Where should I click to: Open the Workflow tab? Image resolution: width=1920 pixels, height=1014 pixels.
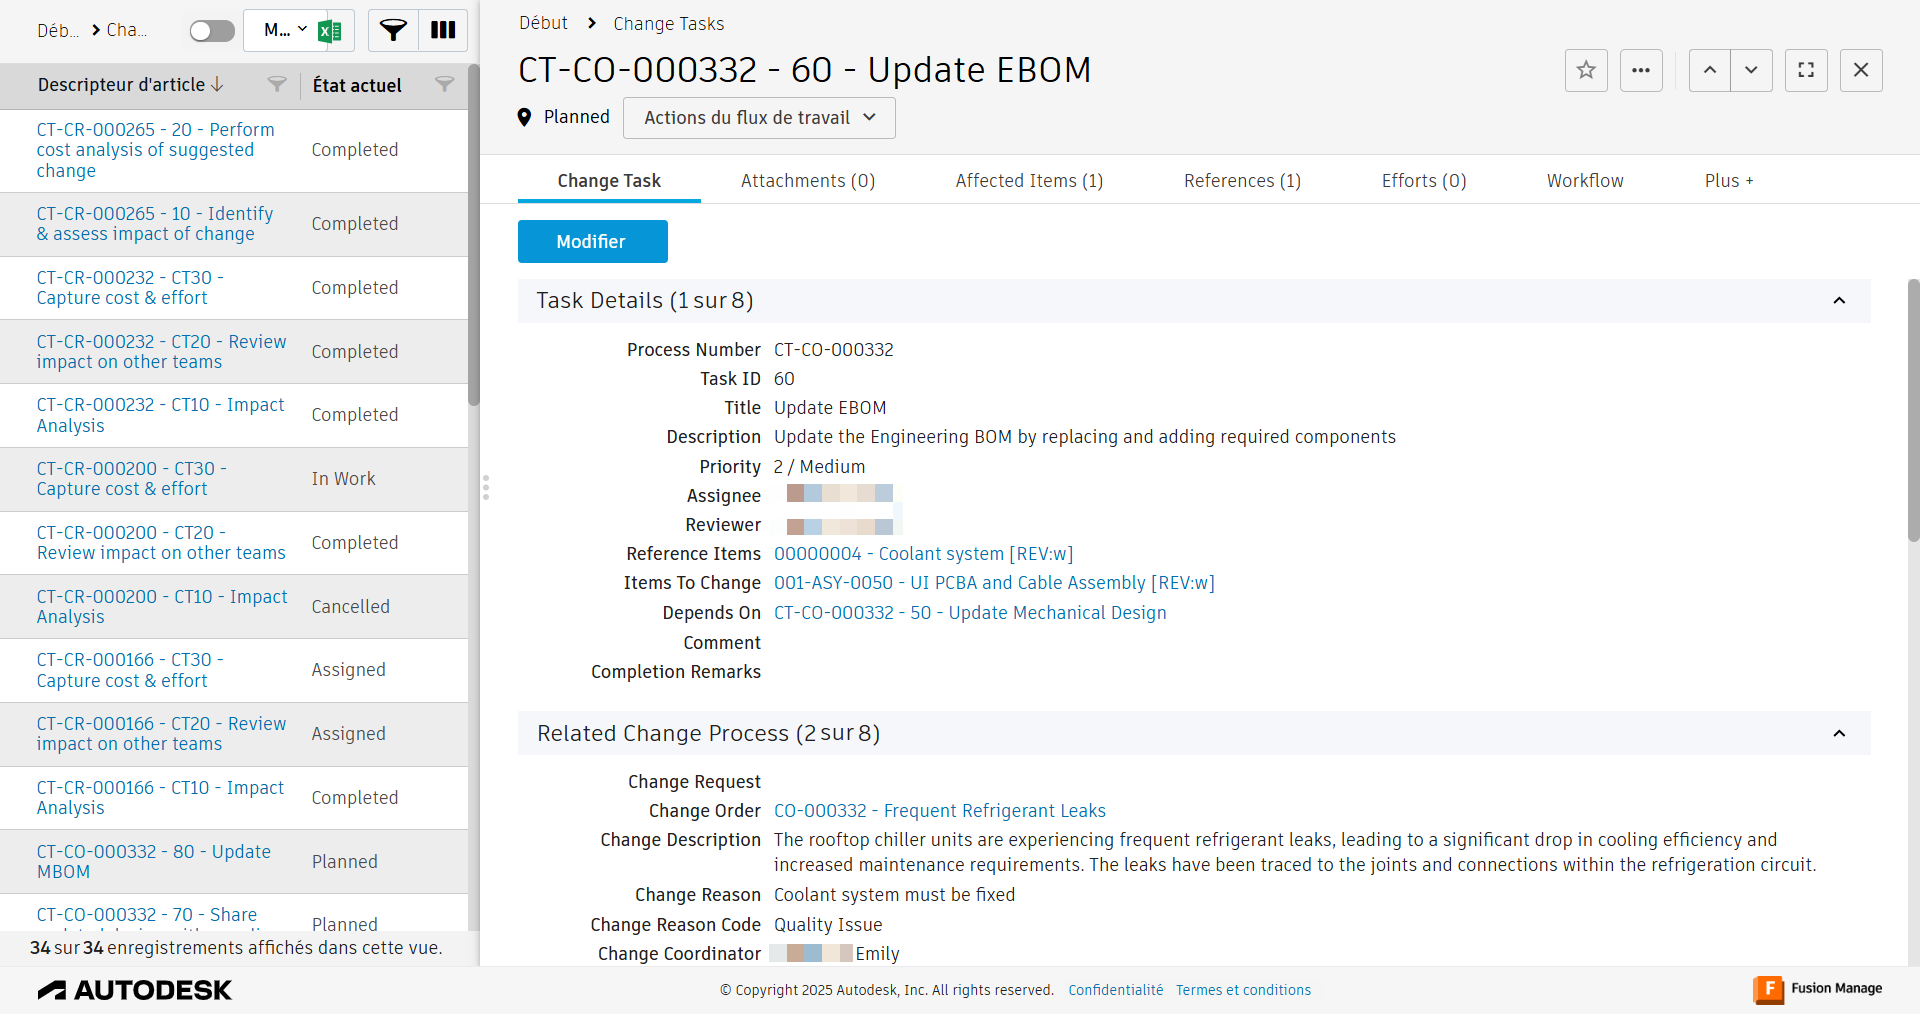[x=1585, y=181]
